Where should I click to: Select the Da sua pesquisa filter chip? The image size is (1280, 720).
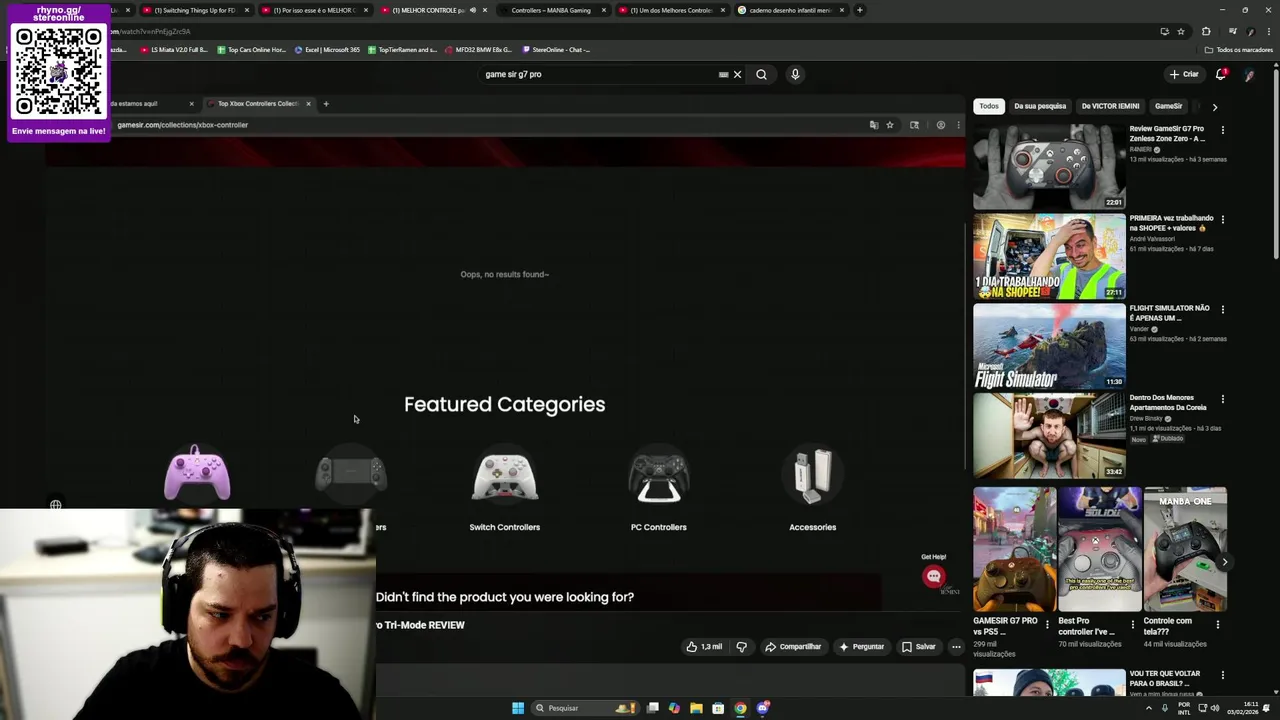click(1040, 106)
